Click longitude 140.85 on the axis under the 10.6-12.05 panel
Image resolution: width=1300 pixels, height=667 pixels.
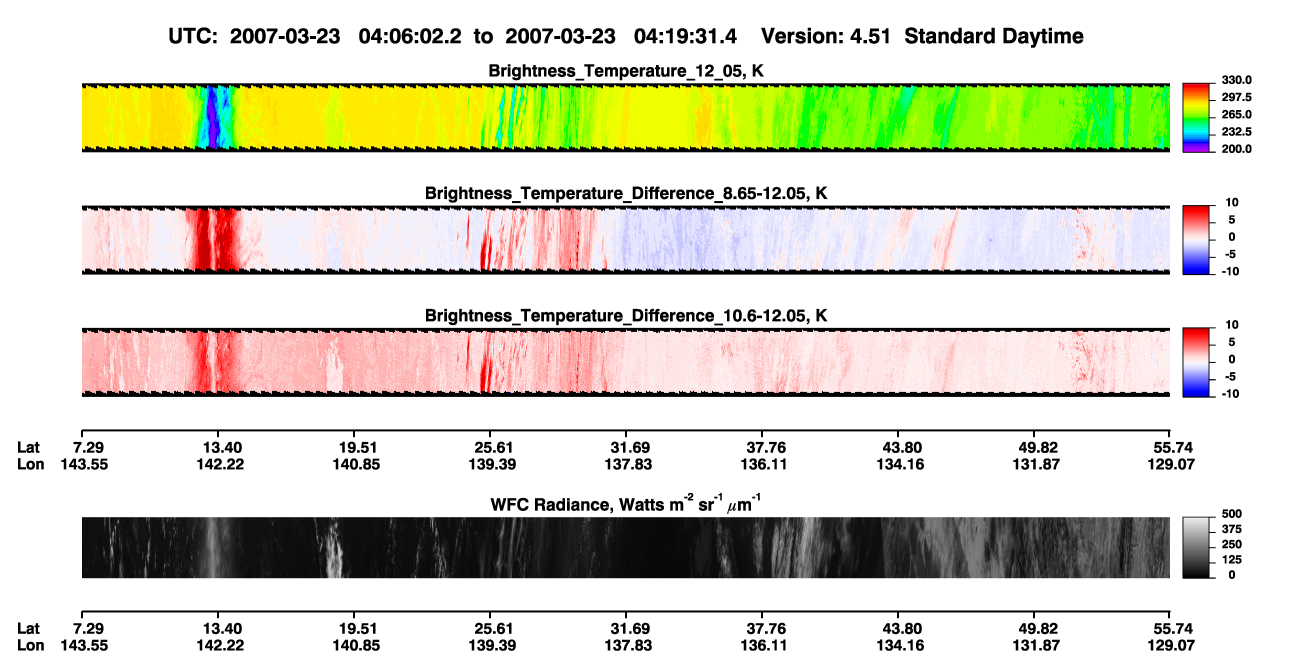point(357,464)
